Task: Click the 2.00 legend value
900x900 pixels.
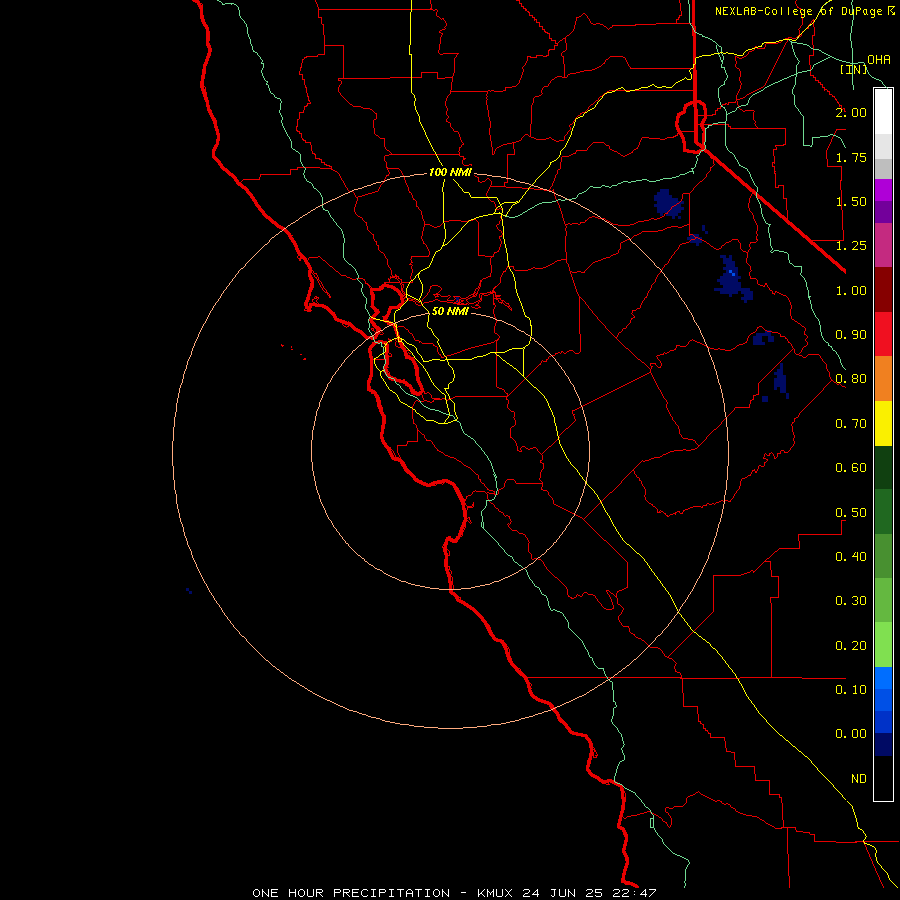Action: pos(851,112)
